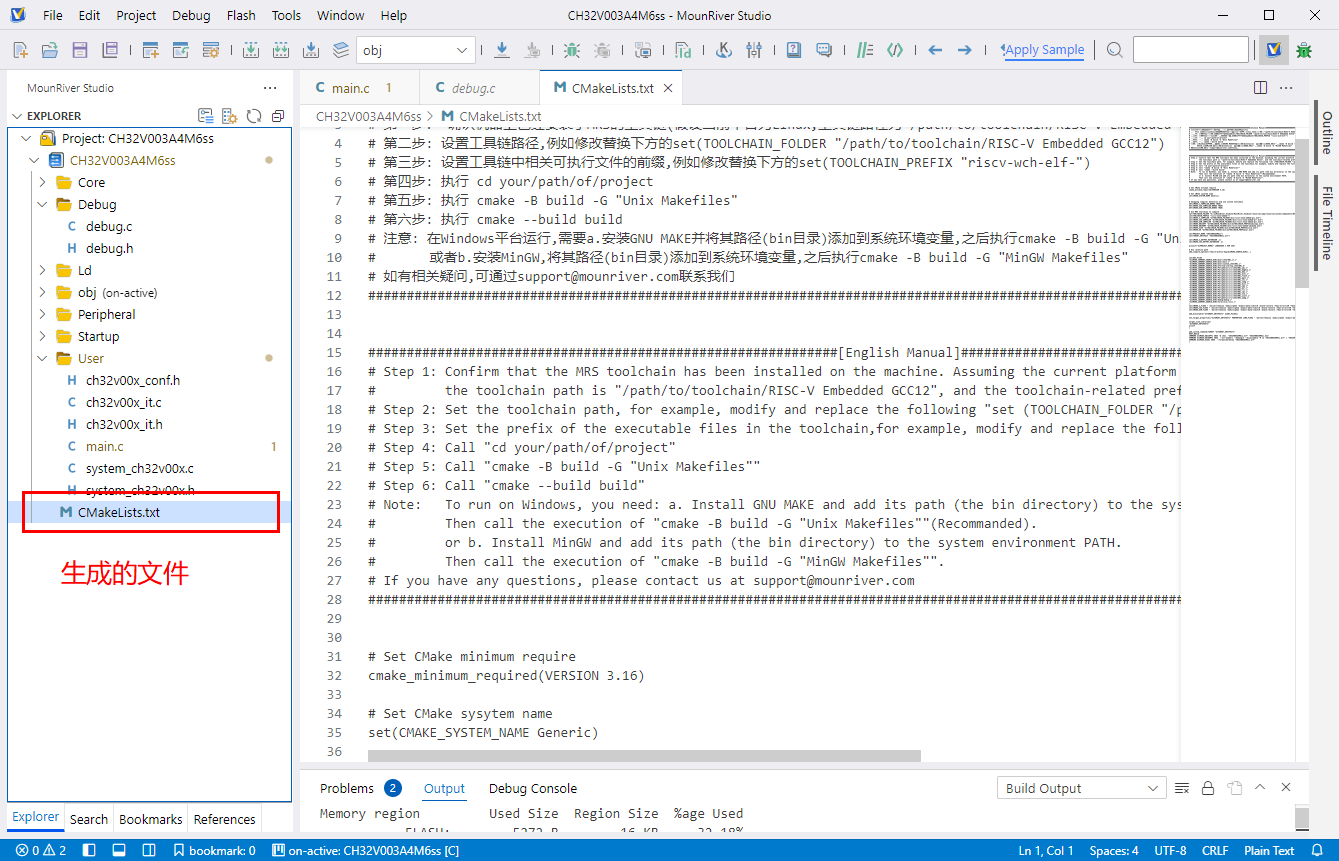Click the Open Folder toolbar icon

pyautogui.click(x=50, y=49)
